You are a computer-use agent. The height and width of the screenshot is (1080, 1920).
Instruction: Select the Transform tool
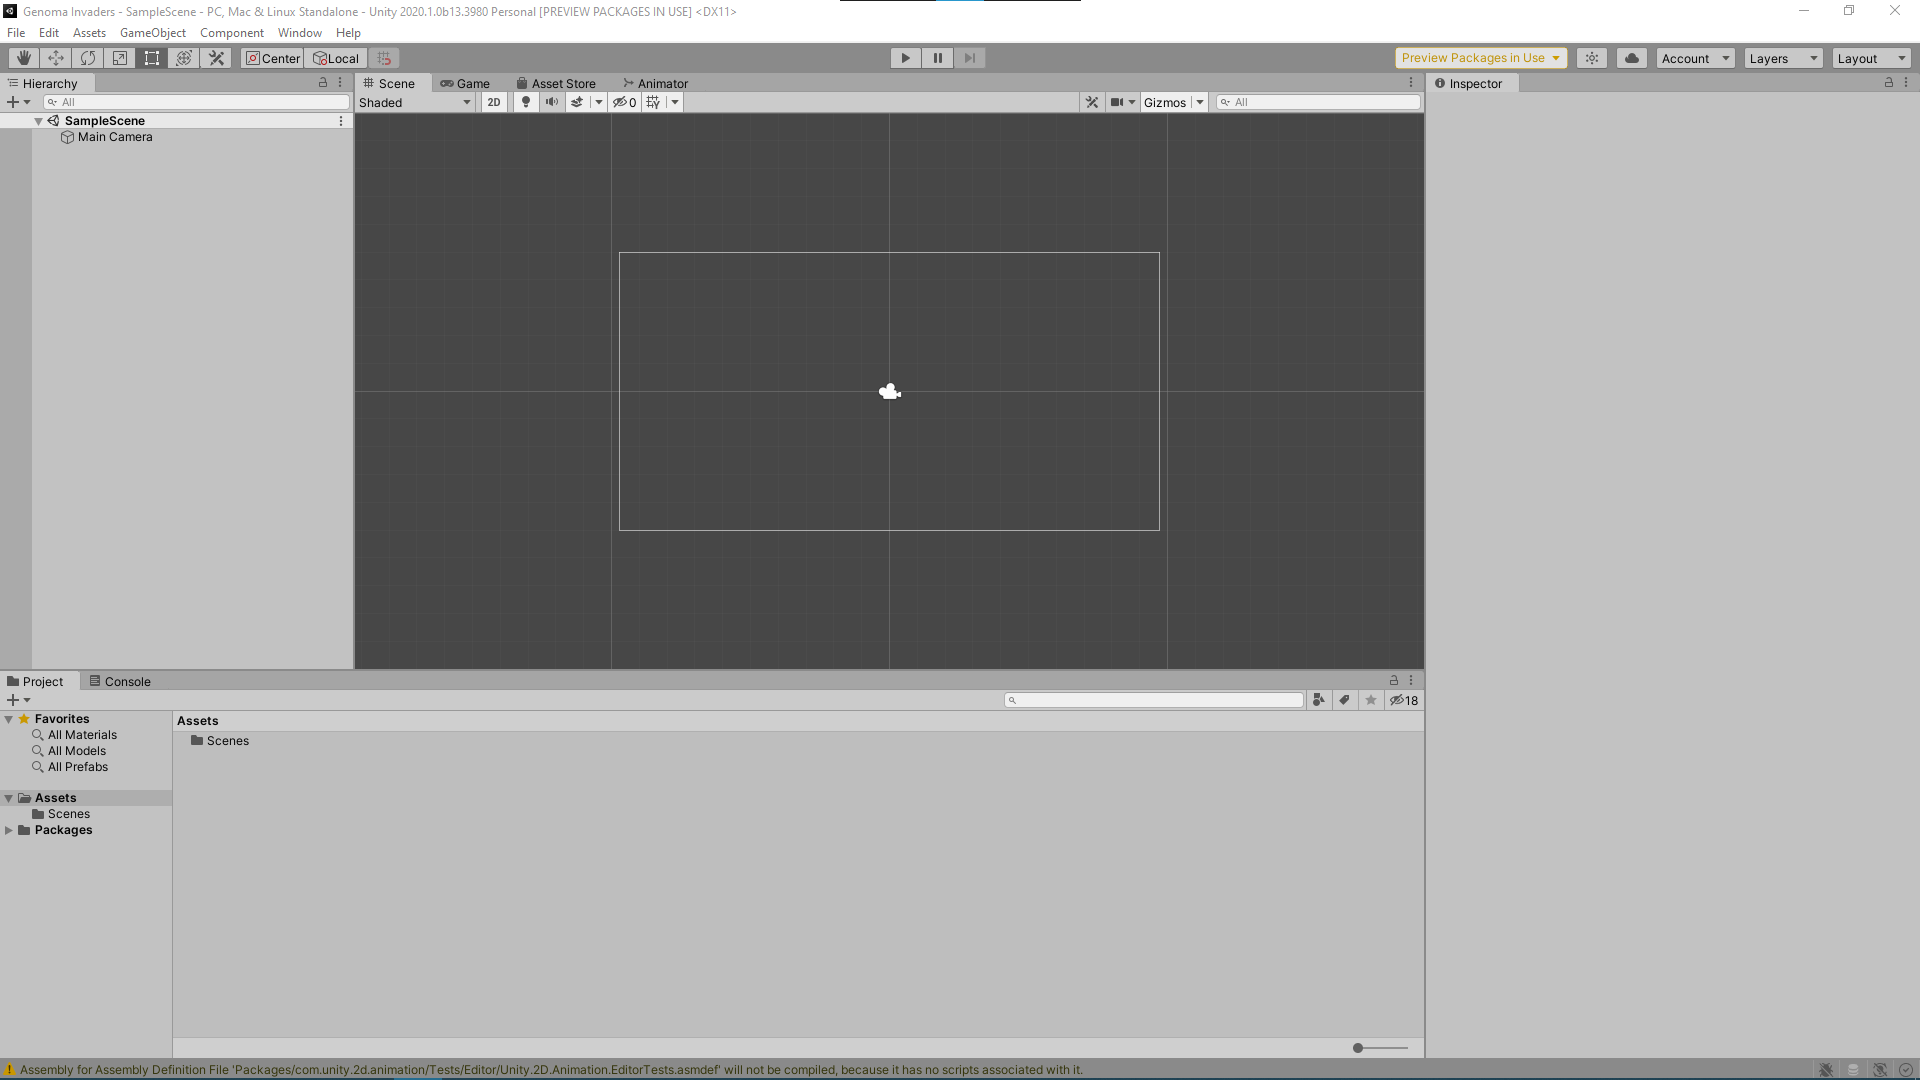[184, 58]
